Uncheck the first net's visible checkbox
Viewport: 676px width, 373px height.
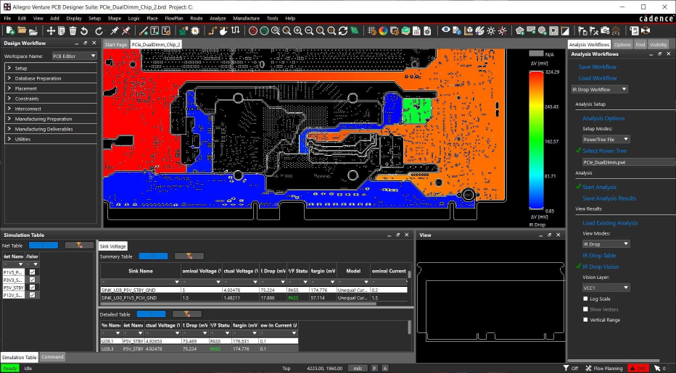(x=32, y=272)
